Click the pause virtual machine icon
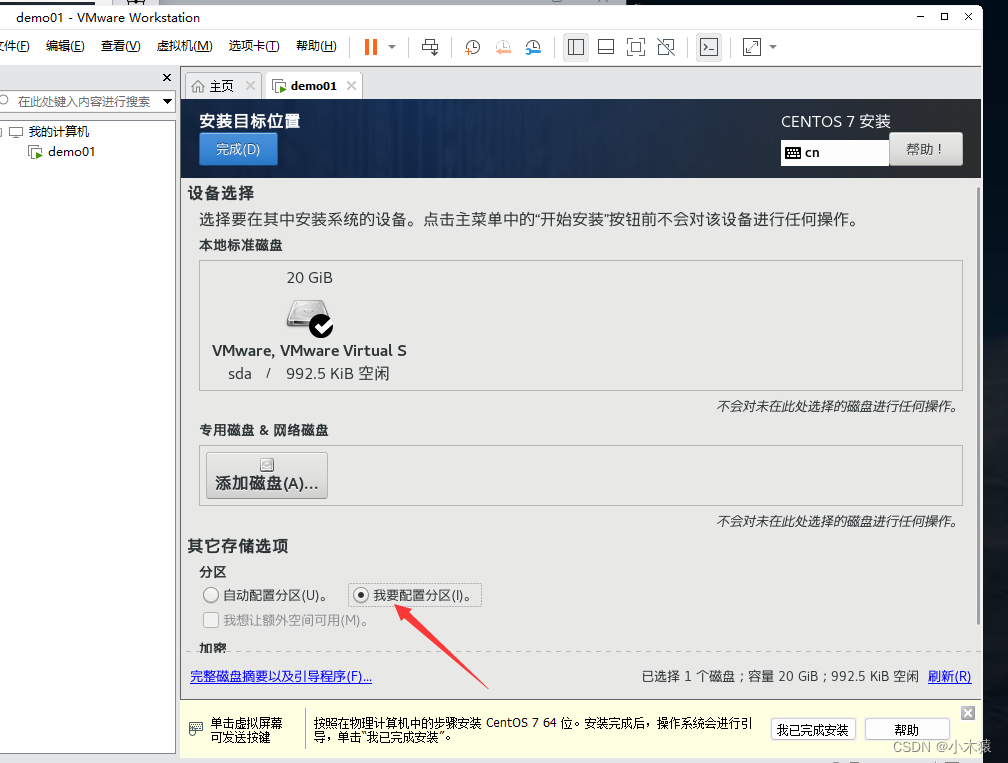 pyautogui.click(x=371, y=47)
